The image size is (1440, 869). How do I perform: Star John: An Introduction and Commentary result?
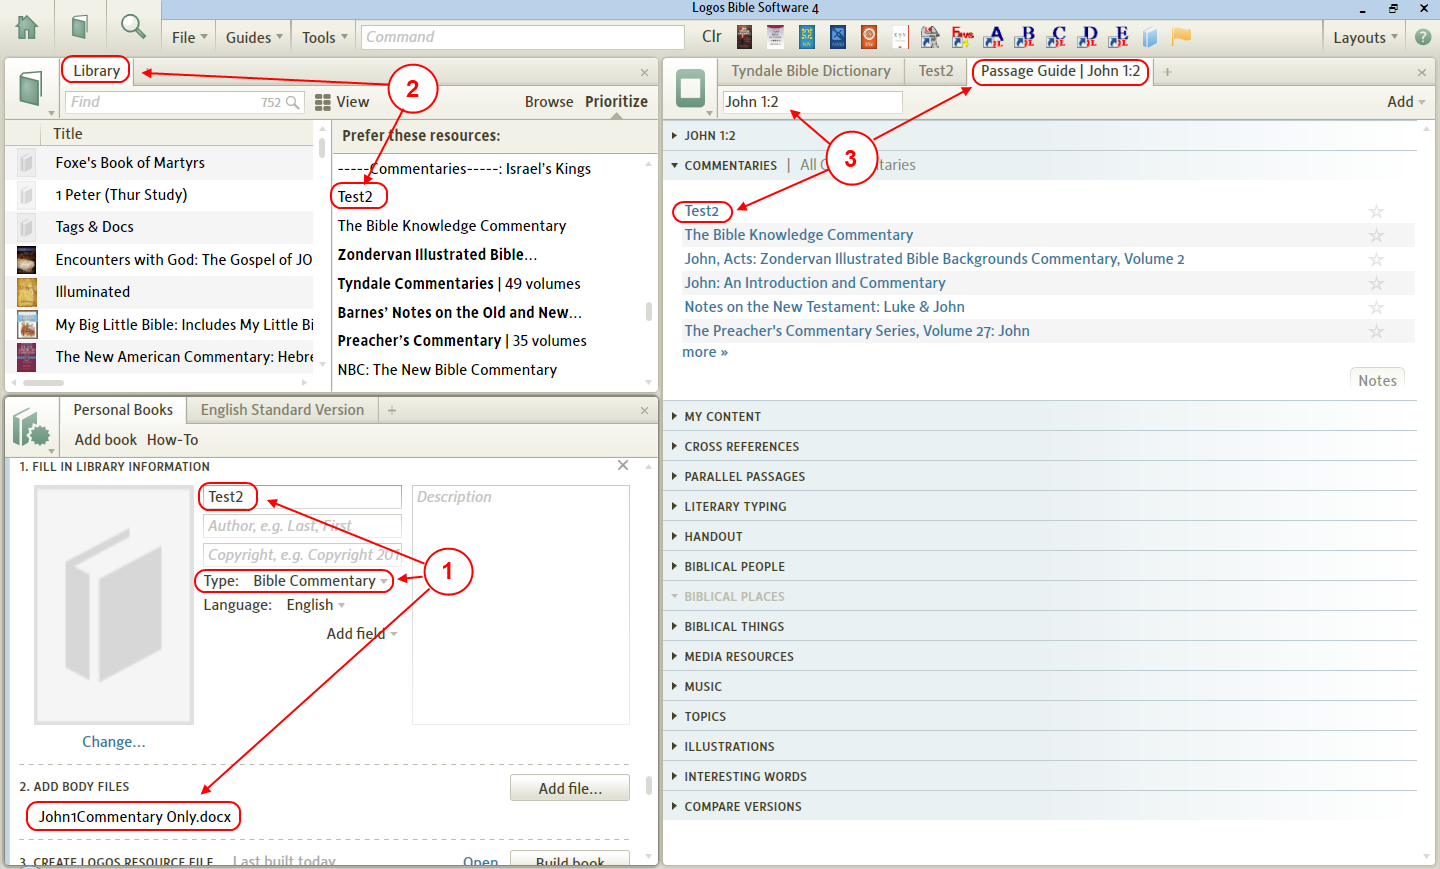1376,283
